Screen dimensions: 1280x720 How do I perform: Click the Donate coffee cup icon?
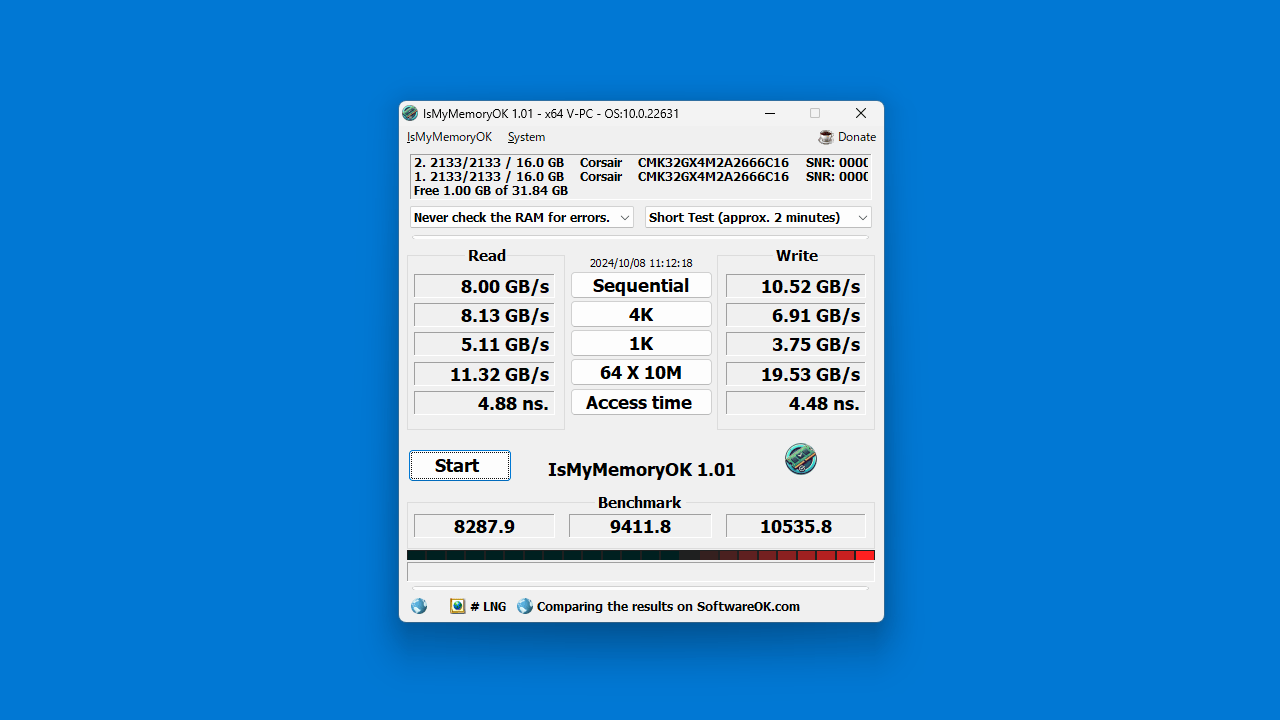pyautogui.click(x=825, y=137)
